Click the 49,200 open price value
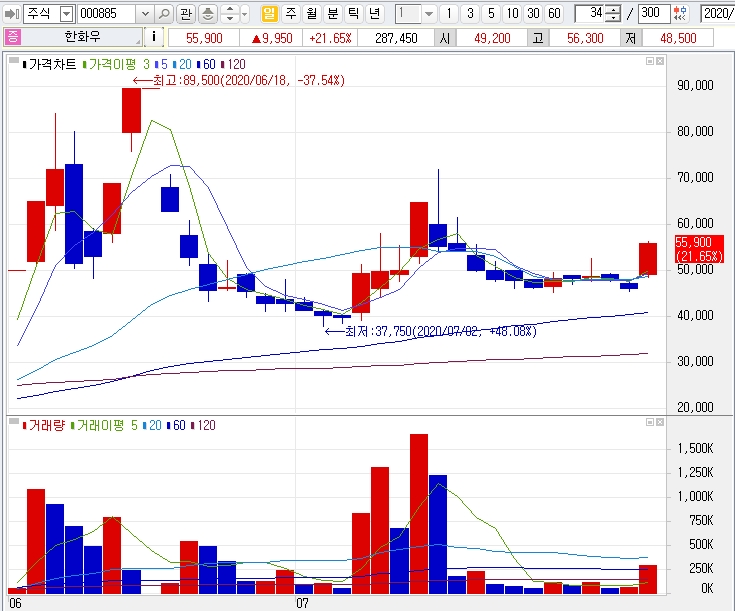 492,38
